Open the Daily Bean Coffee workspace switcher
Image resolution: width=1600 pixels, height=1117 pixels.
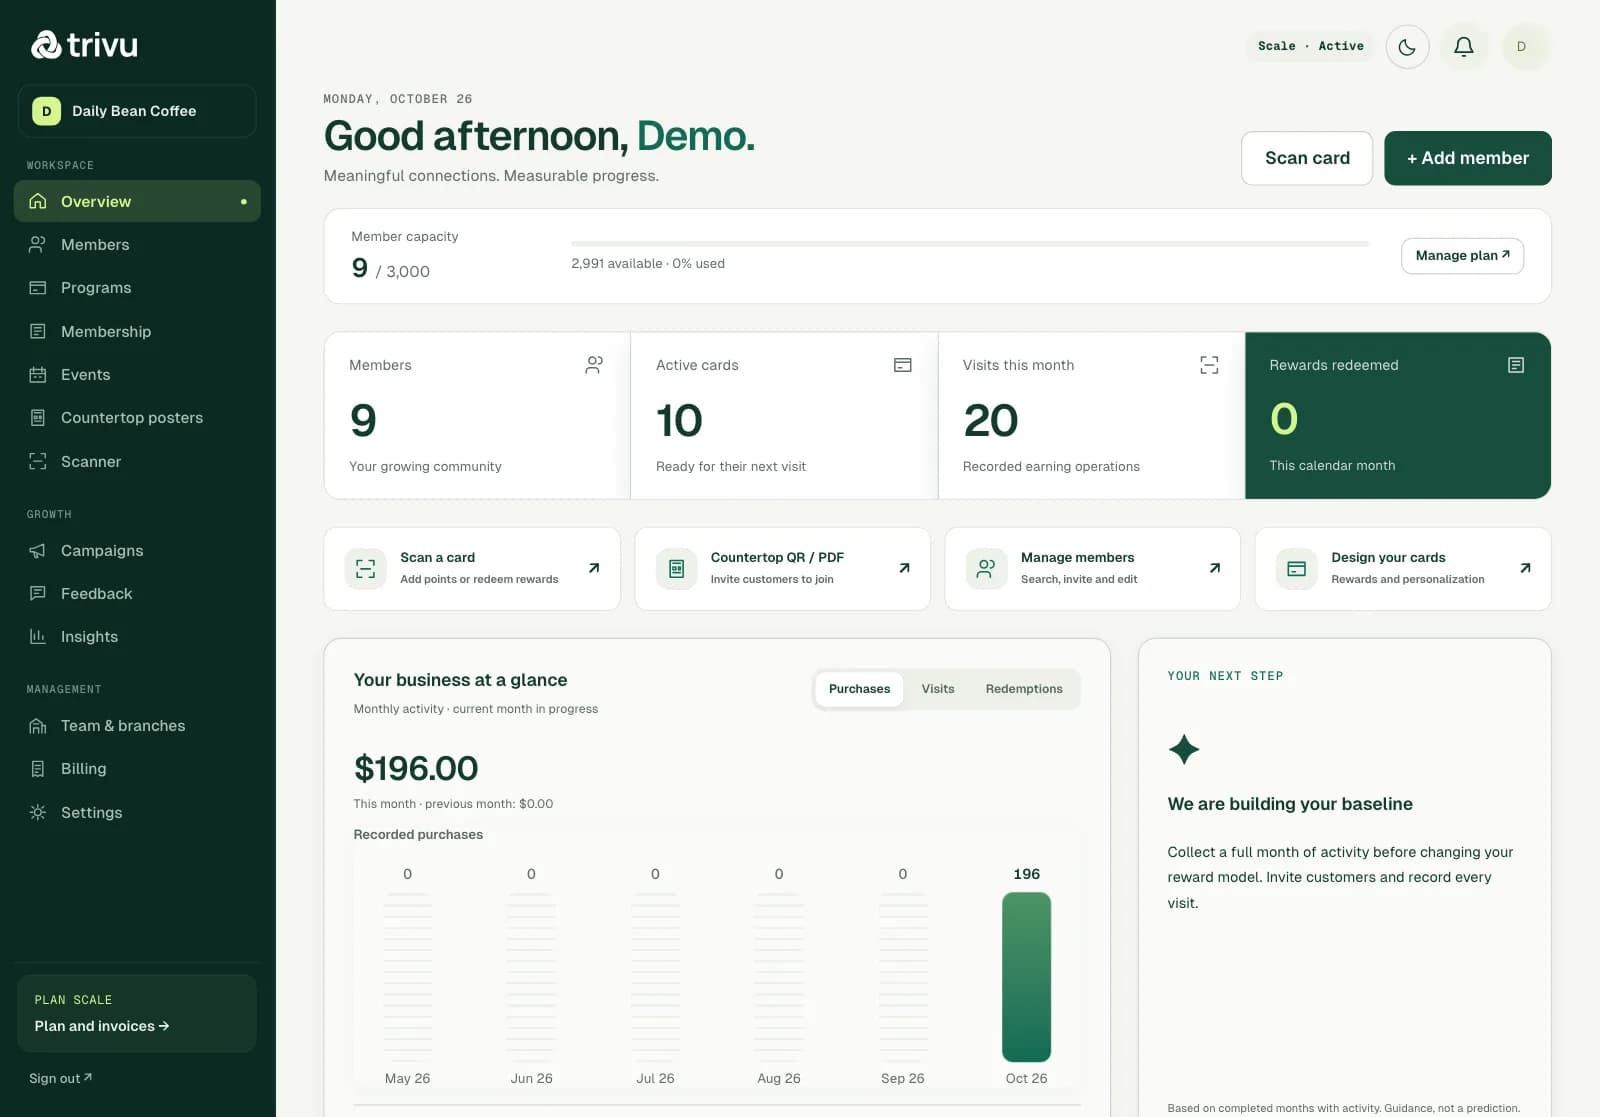[x=137, y=111]
